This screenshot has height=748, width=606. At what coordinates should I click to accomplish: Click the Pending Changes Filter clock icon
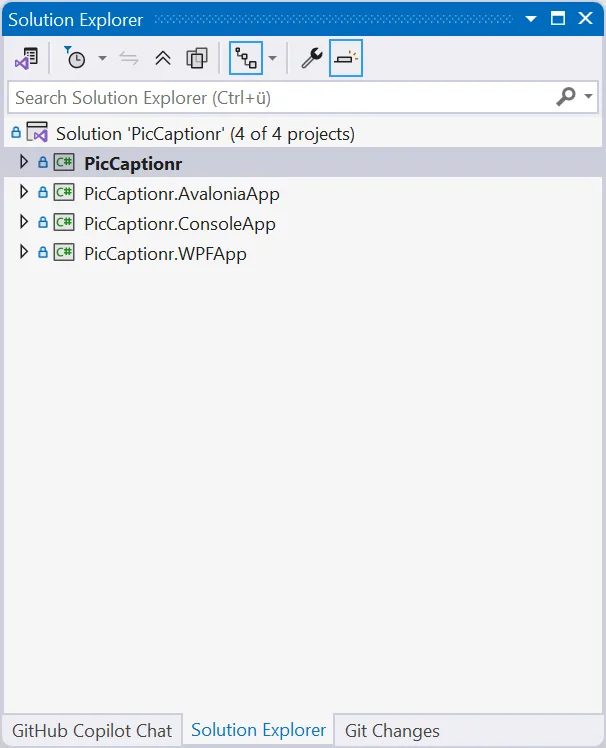pyautogui.click(x=76, y=58)
